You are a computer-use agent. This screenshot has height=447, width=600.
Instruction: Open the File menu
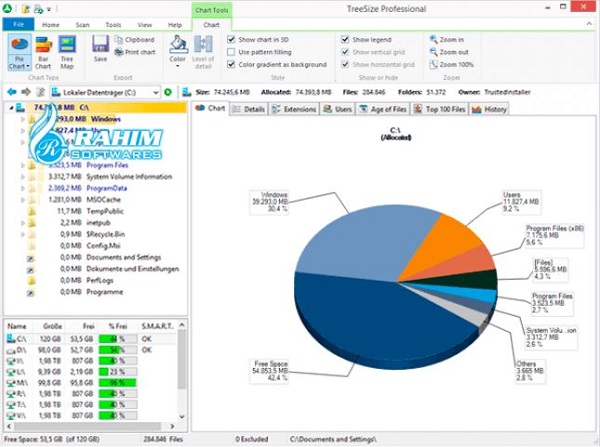coord(18,24)
